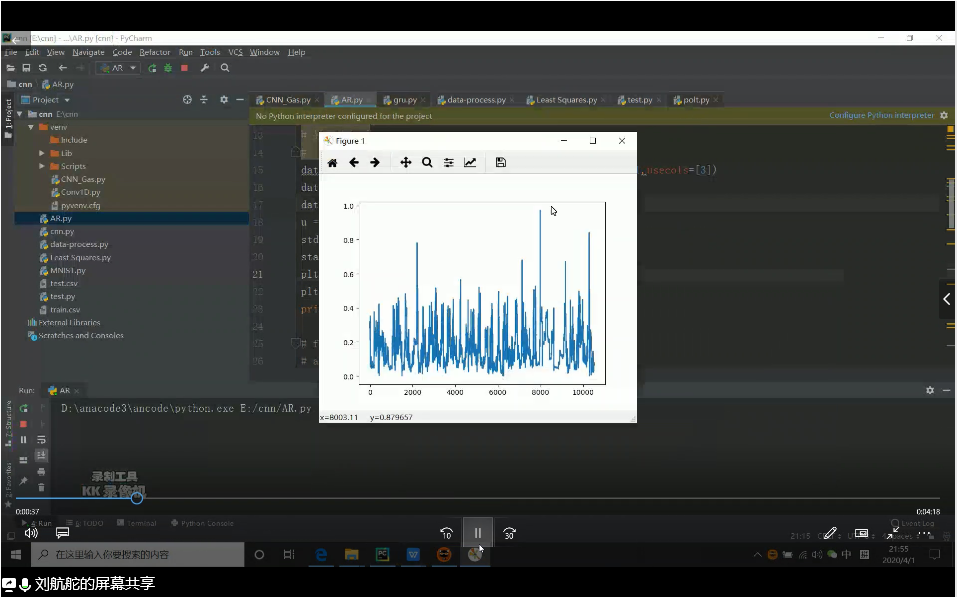Select the Pan axes tool in Figure 1

406,163
